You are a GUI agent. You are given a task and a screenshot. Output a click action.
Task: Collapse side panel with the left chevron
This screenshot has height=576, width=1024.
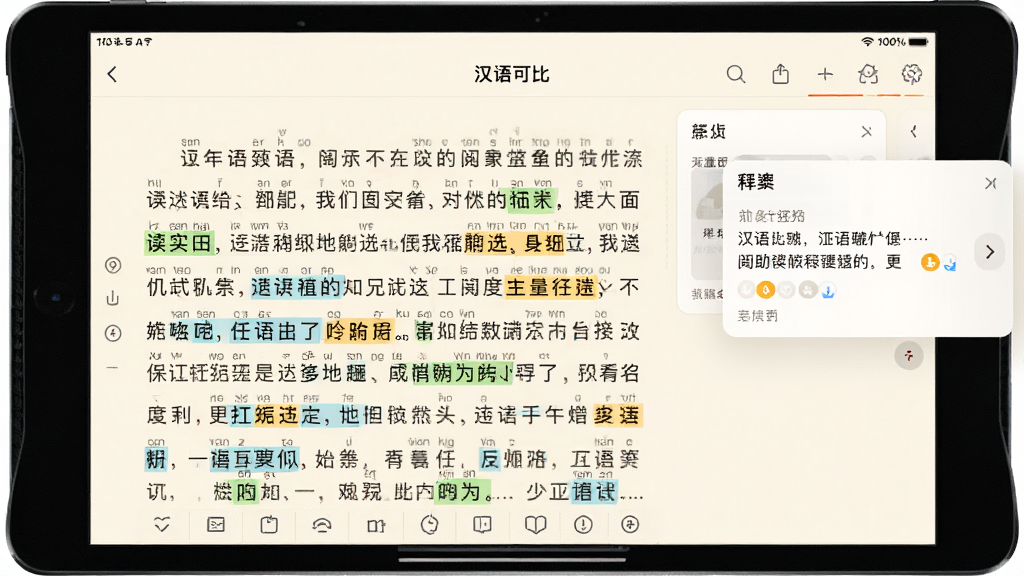(x=914, y=131)
